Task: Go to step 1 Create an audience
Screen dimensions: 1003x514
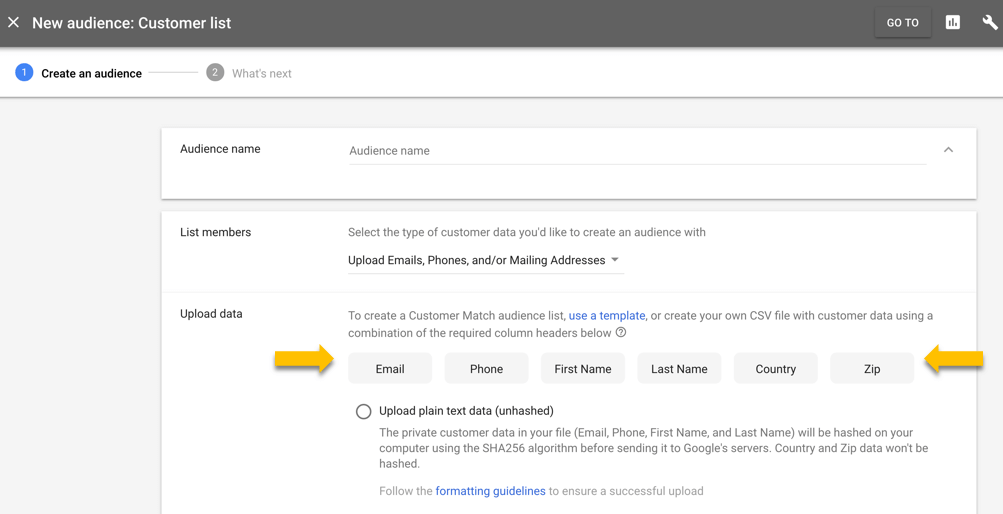Action: 79,73
